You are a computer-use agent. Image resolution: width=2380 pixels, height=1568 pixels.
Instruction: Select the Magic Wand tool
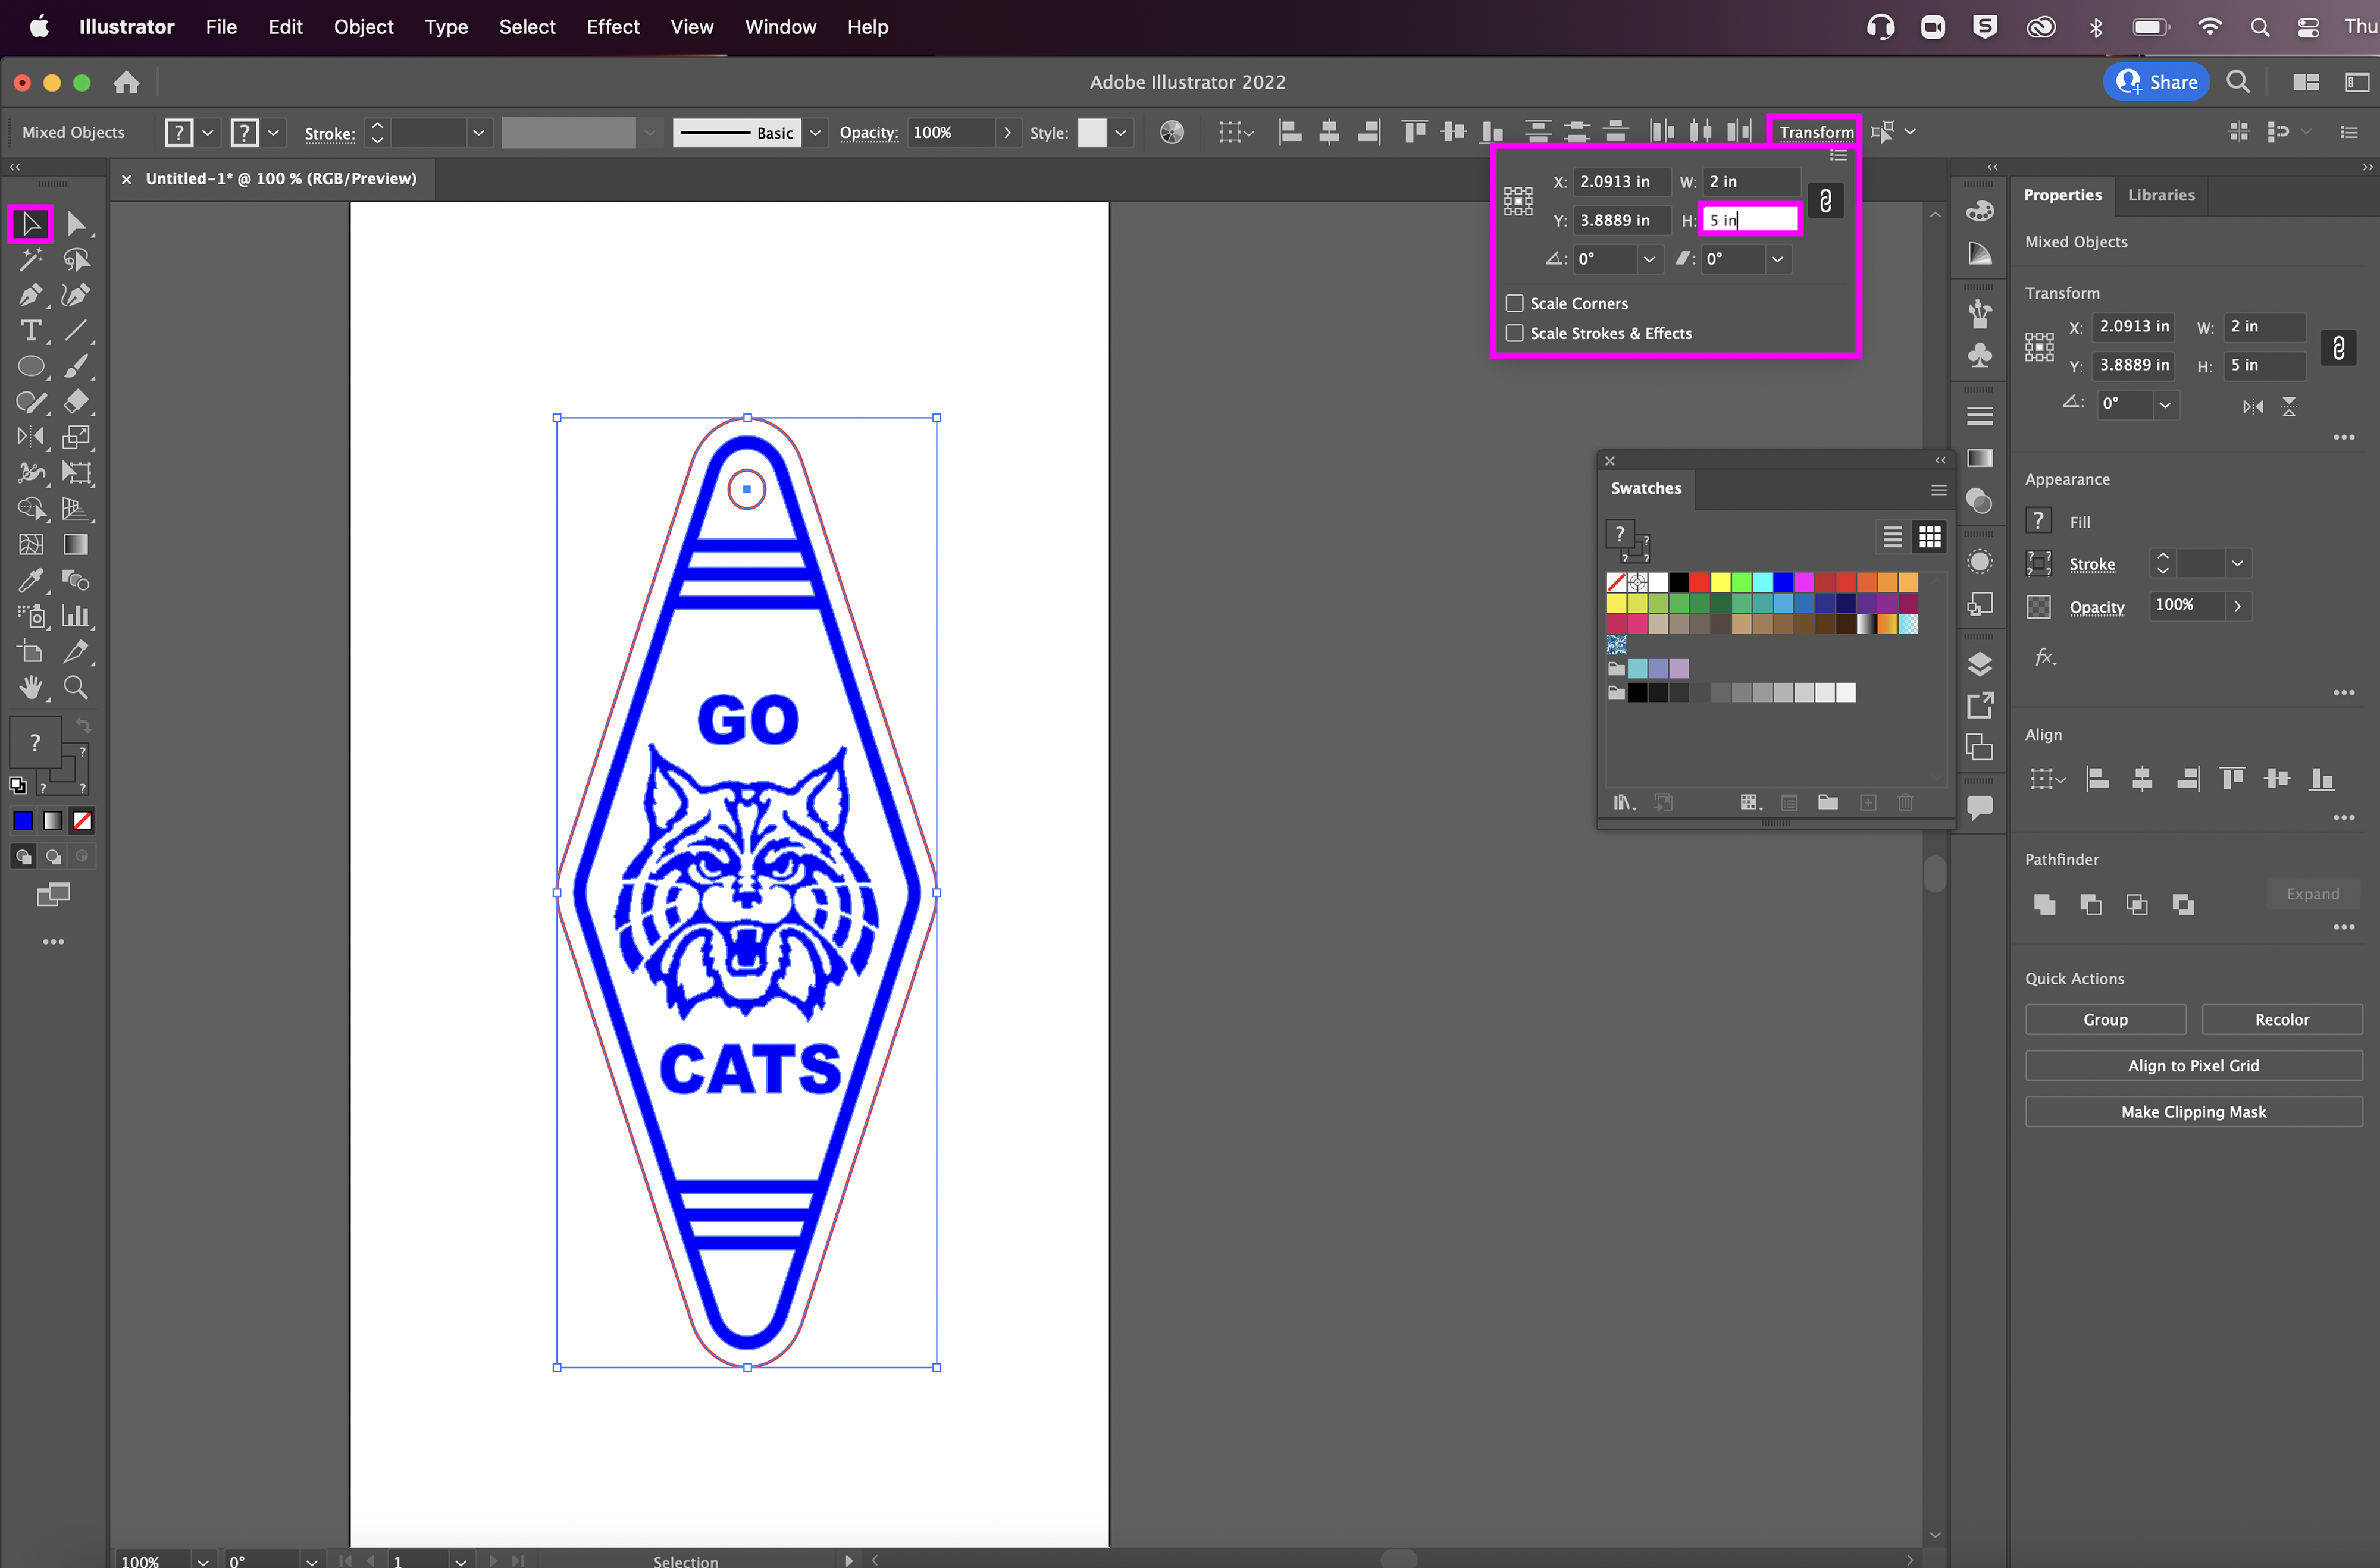point(30,259)
